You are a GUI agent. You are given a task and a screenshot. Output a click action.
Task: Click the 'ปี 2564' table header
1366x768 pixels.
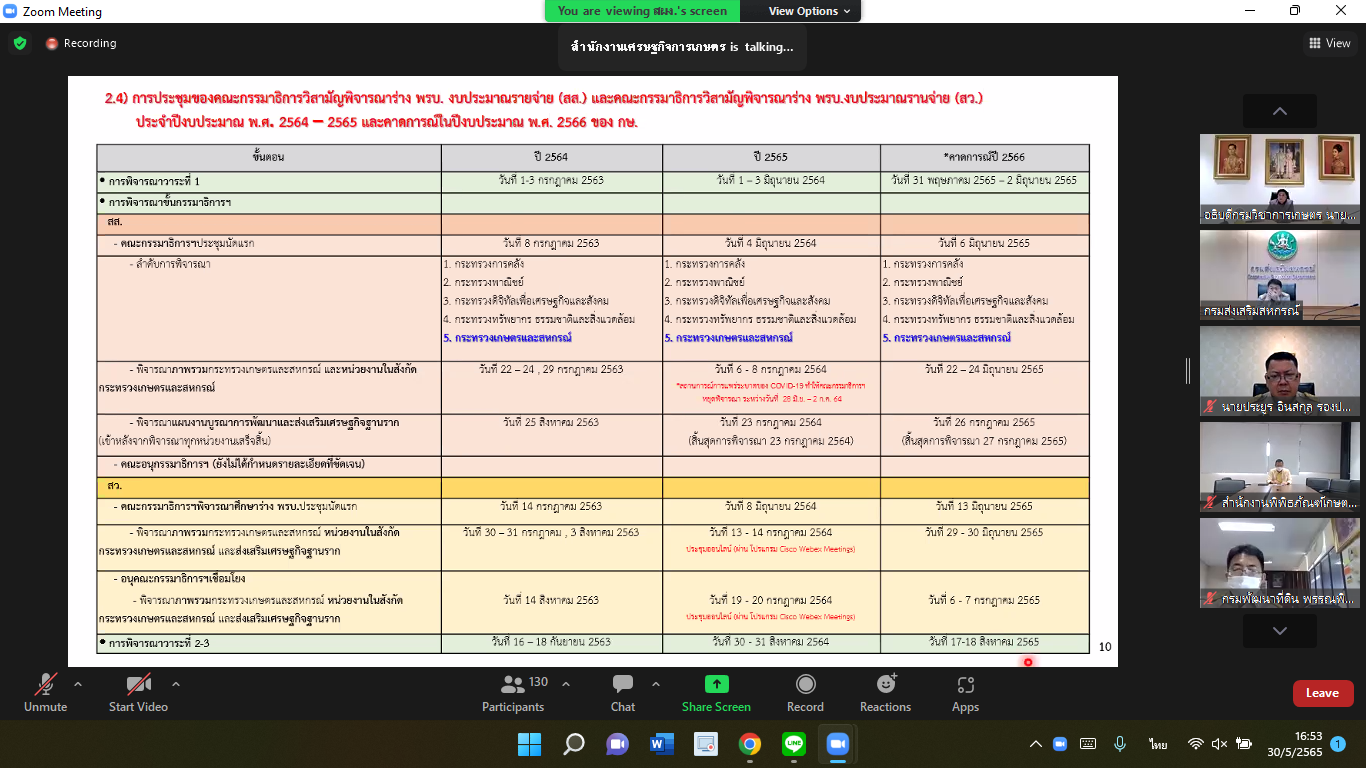pyautogui.click(x=551, y=157)
